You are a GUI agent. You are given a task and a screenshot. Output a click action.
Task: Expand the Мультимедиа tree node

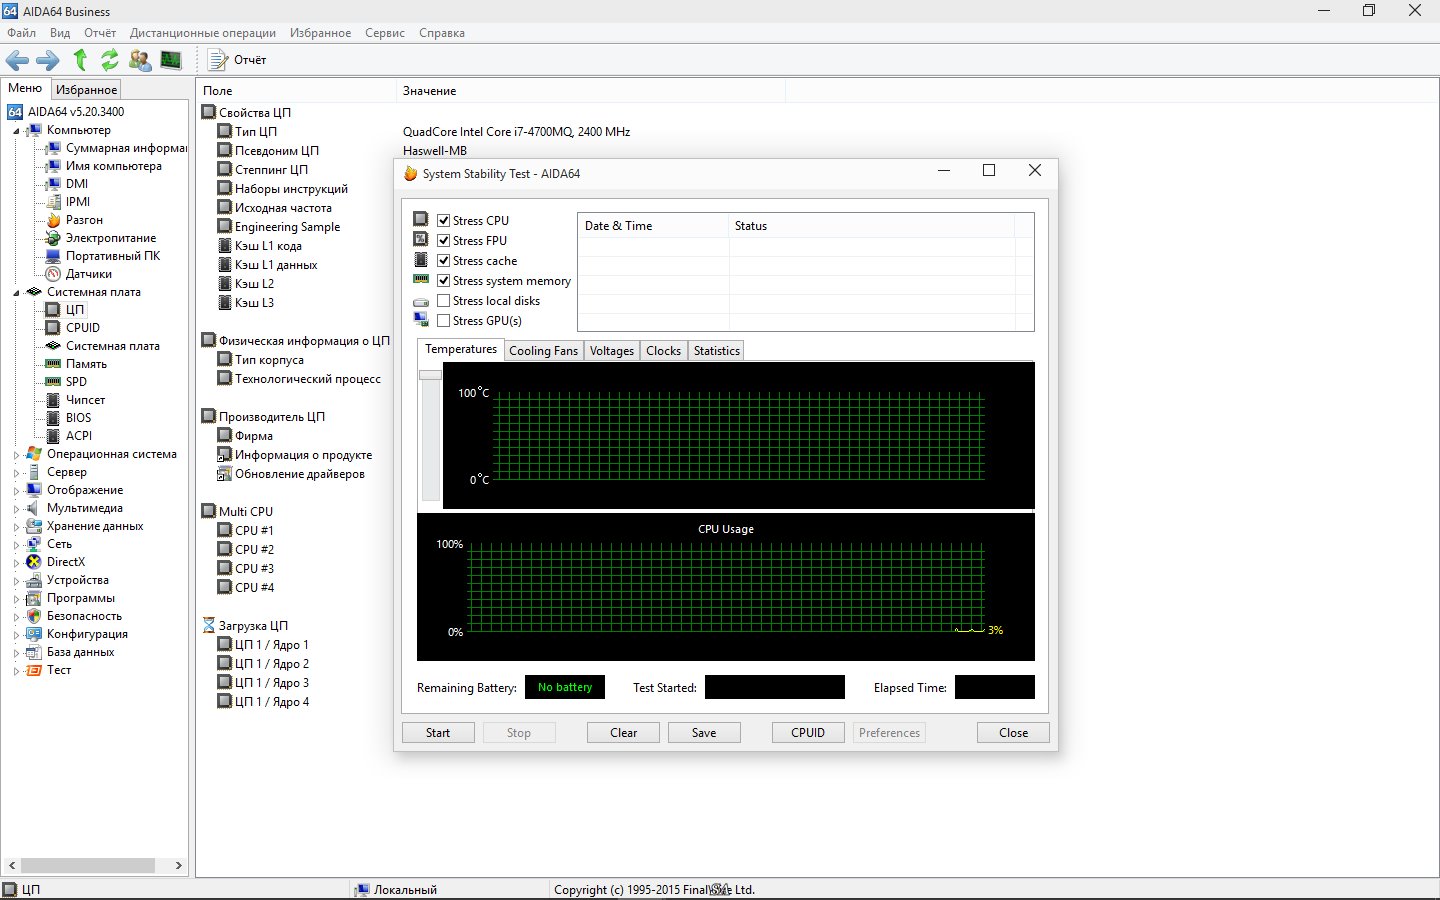16,509
